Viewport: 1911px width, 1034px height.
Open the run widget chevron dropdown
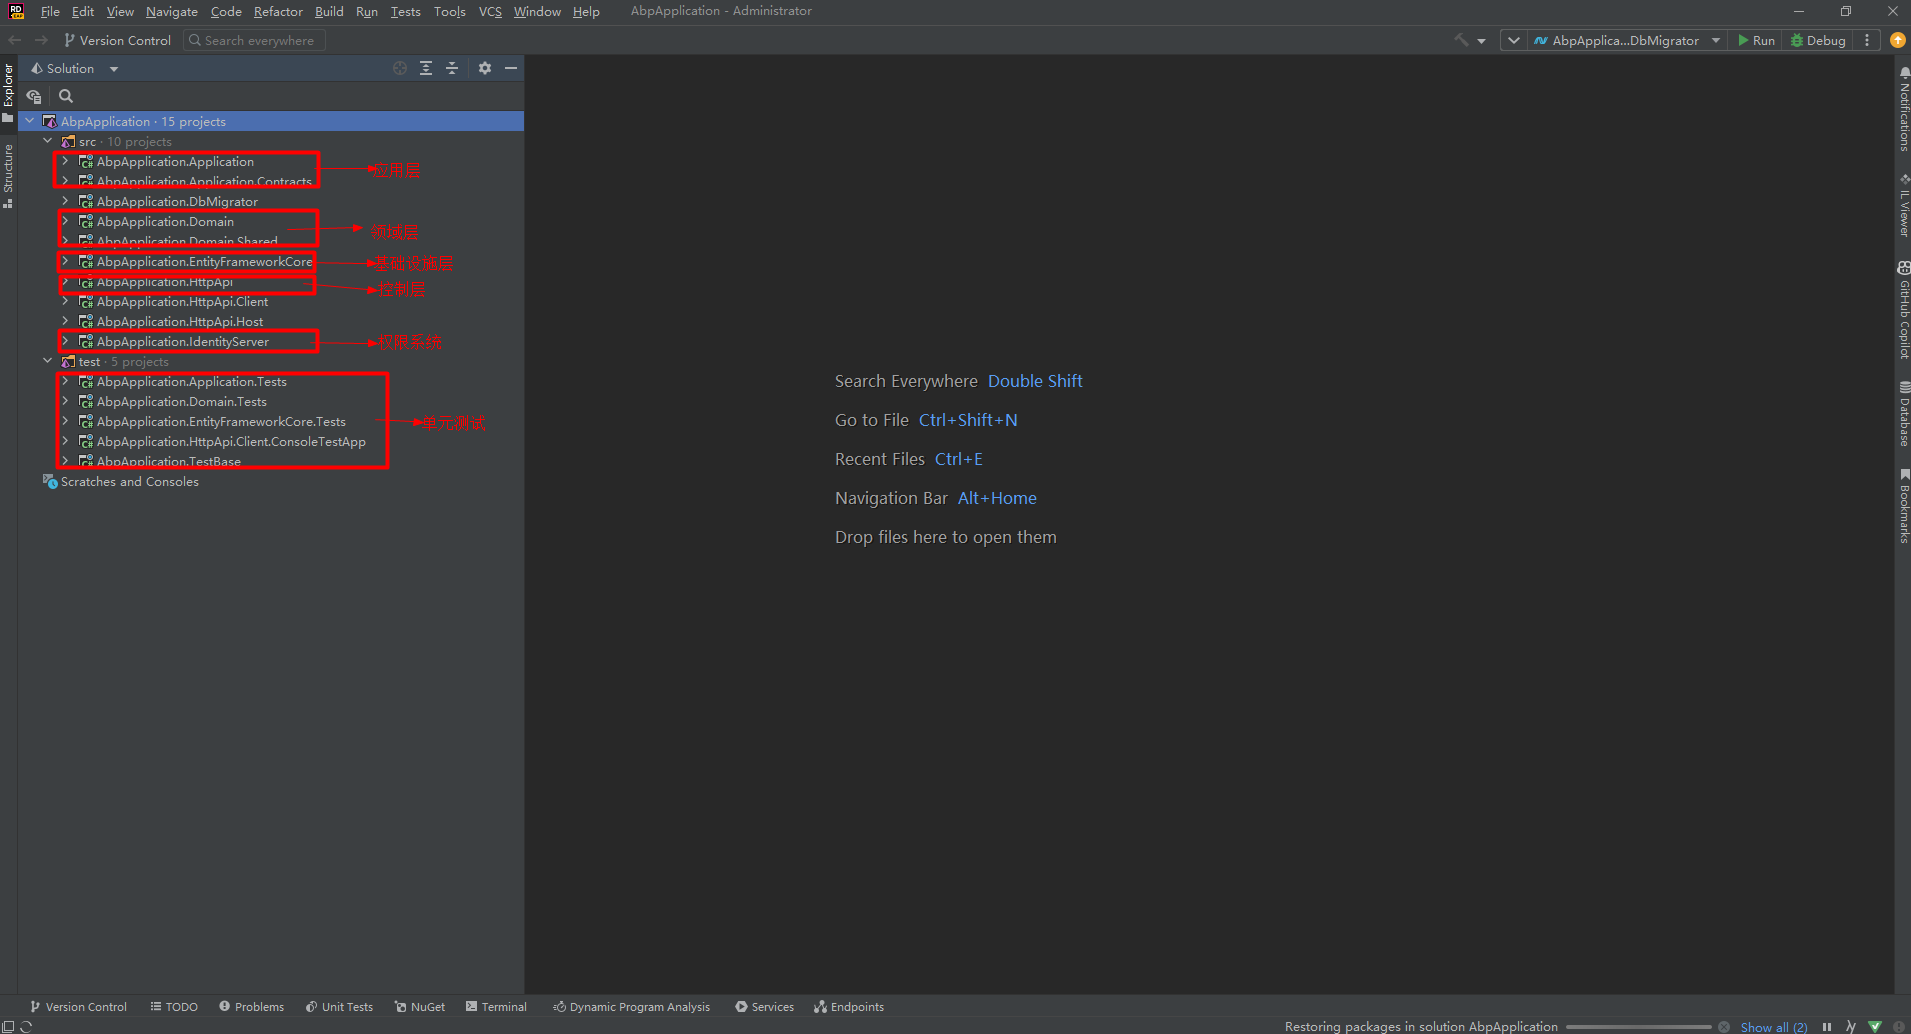[1513, 40]
